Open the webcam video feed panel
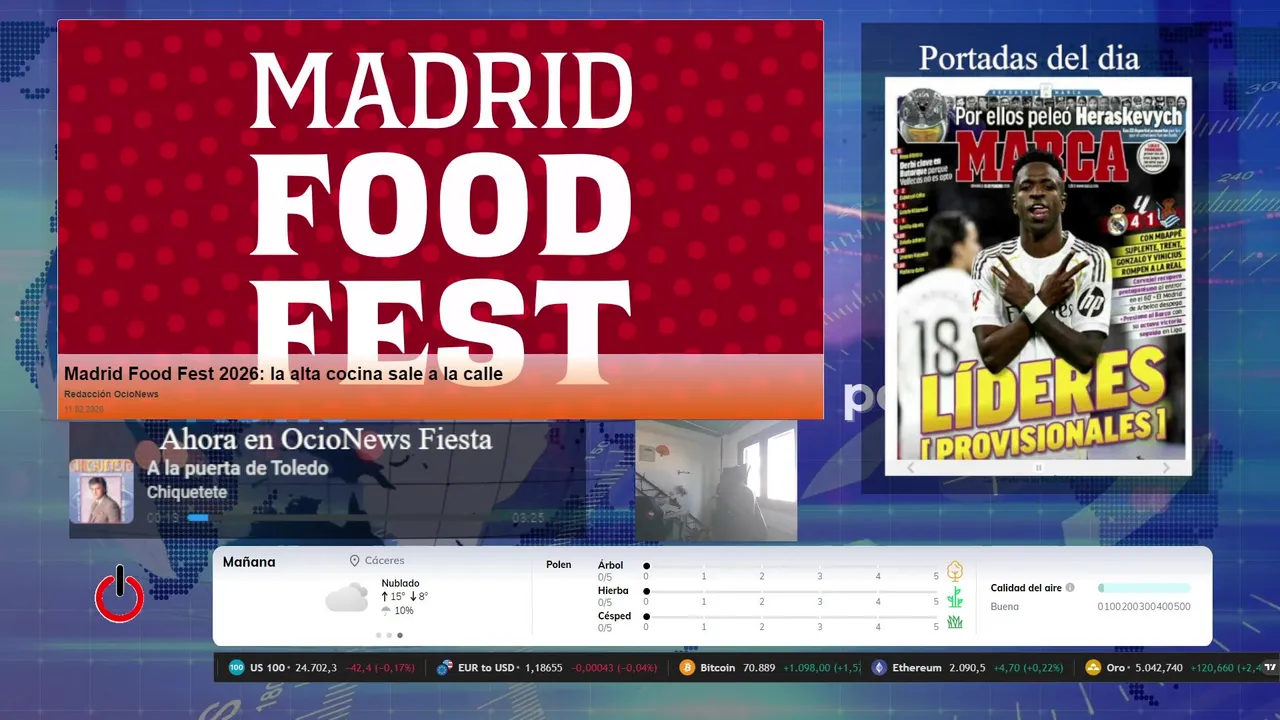1280x720 pixels. [x=716, y=481]
